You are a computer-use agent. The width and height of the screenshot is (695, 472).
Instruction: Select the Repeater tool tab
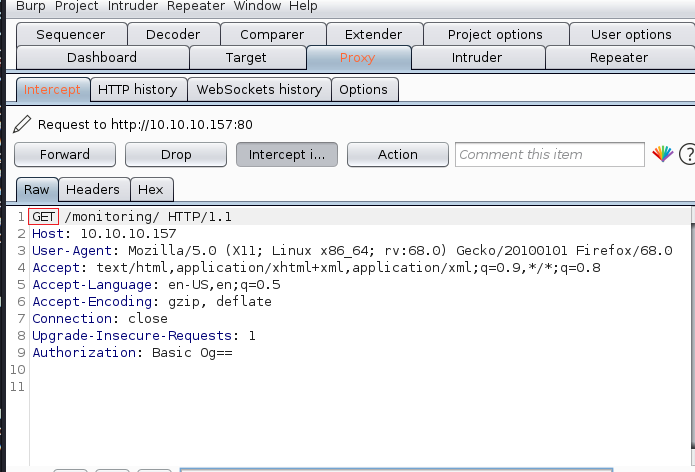619,57
